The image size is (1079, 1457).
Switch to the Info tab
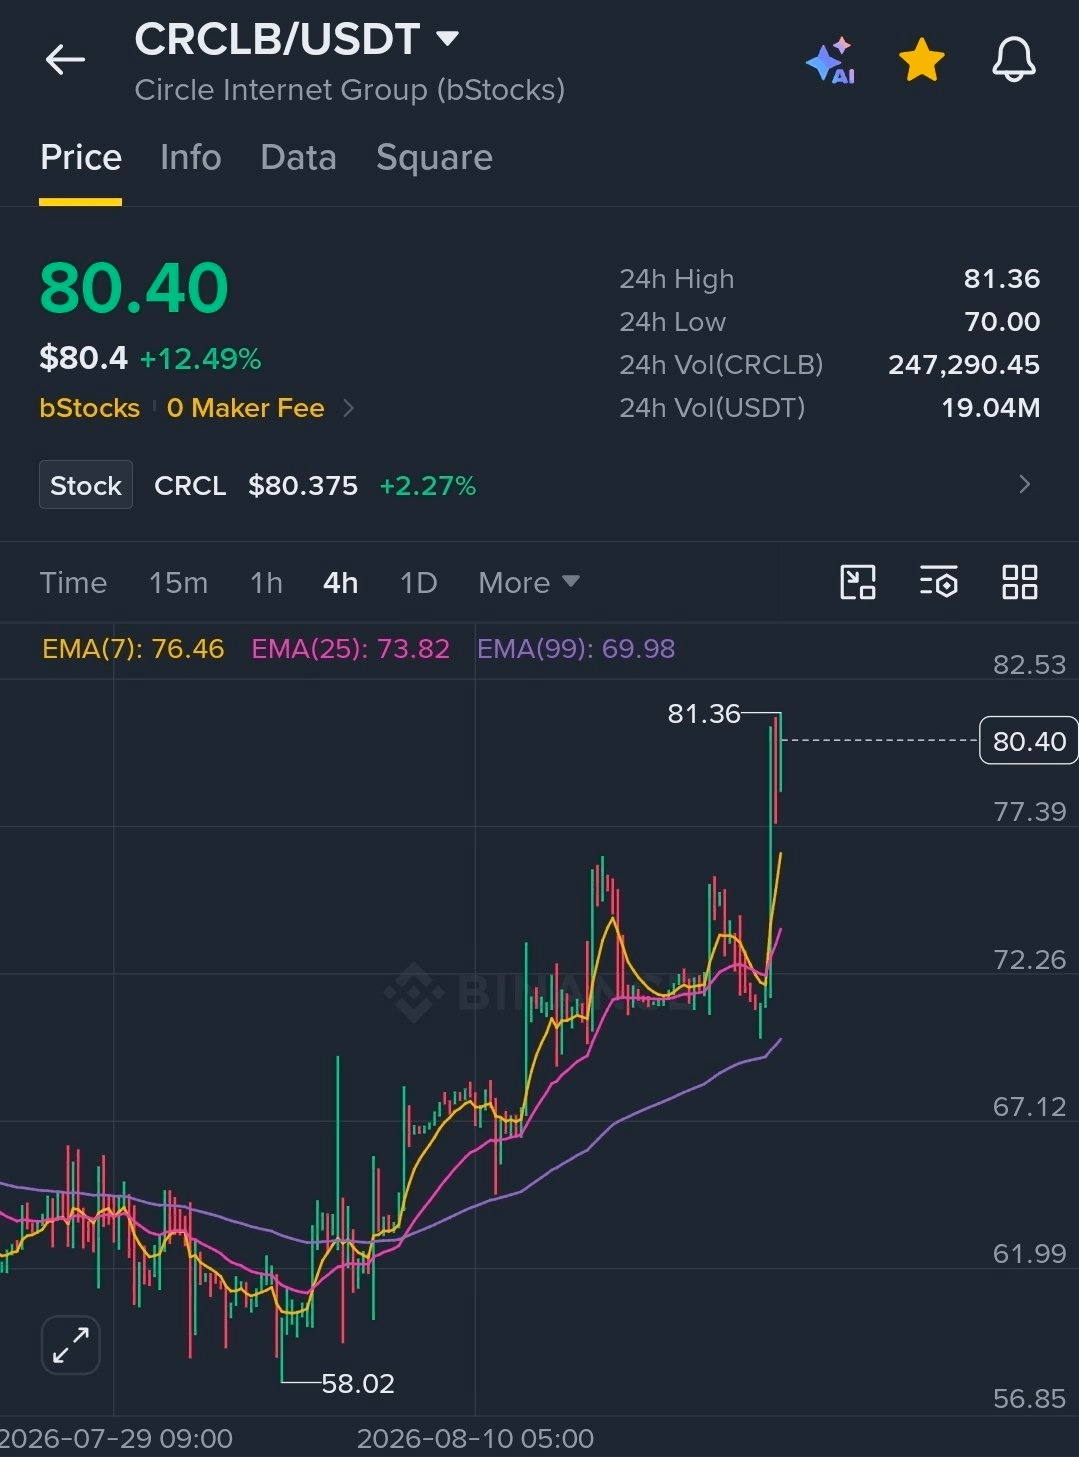click(190, 158)
